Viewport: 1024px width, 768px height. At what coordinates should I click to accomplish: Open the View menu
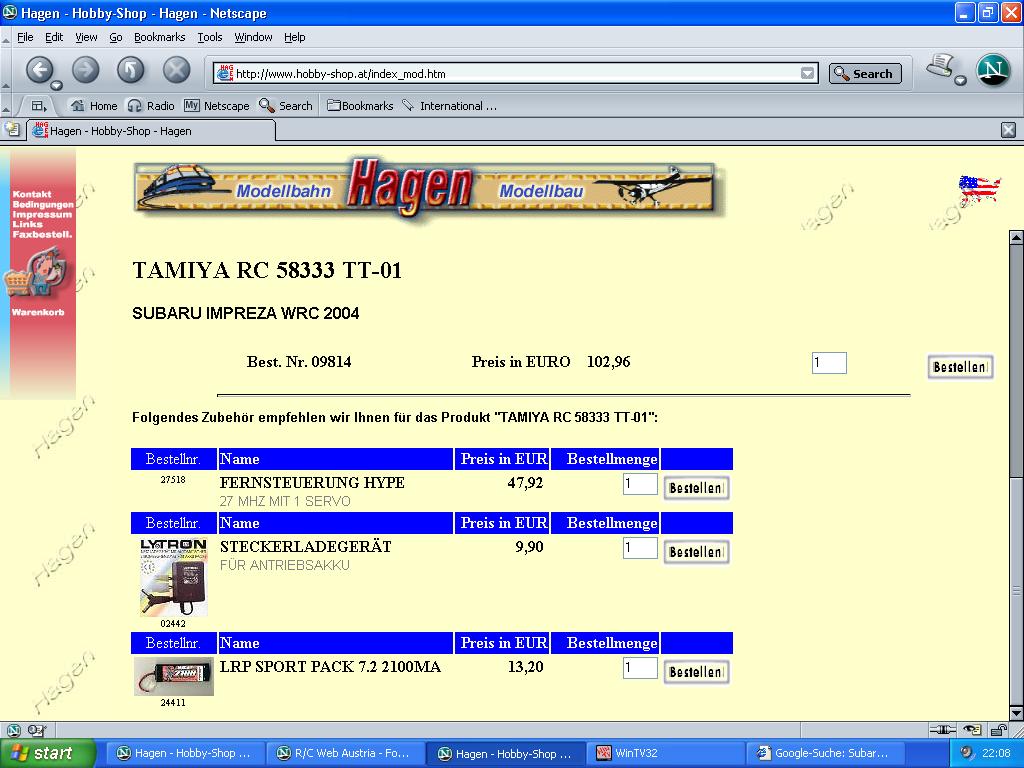(86, 37)
